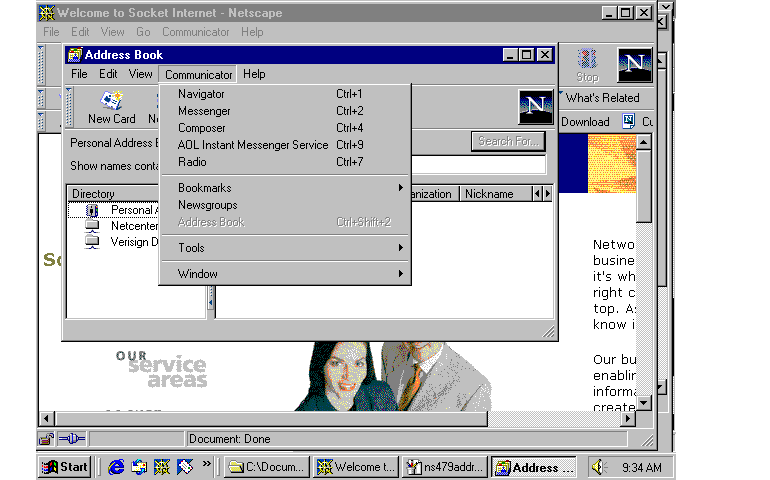The height and width of the screenshot is (480, 770).
Task: Click scroll-down arrow of page scrollbar
Action: pos(644,403)
